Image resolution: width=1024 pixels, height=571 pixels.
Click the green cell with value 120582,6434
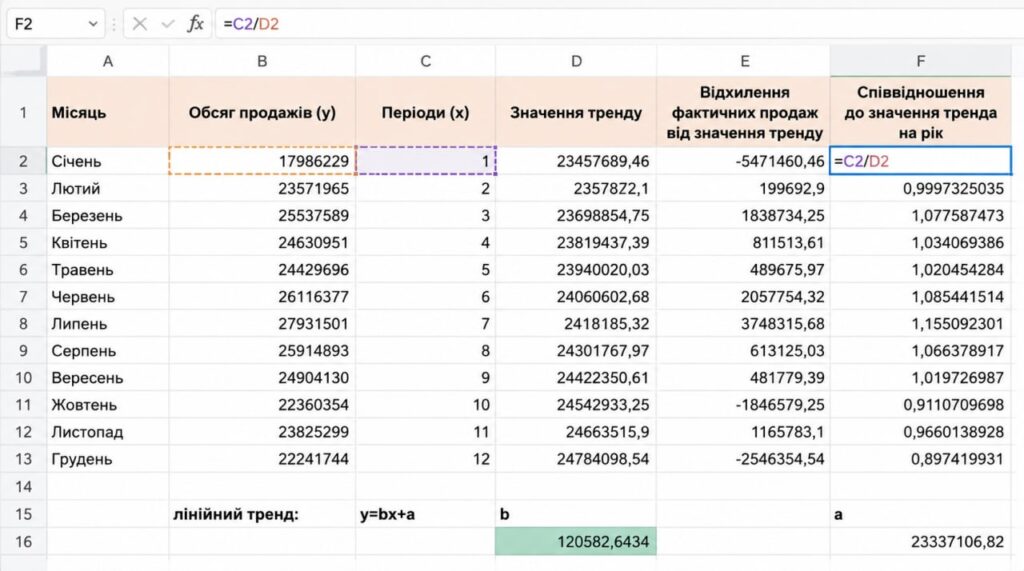(576, 542)
